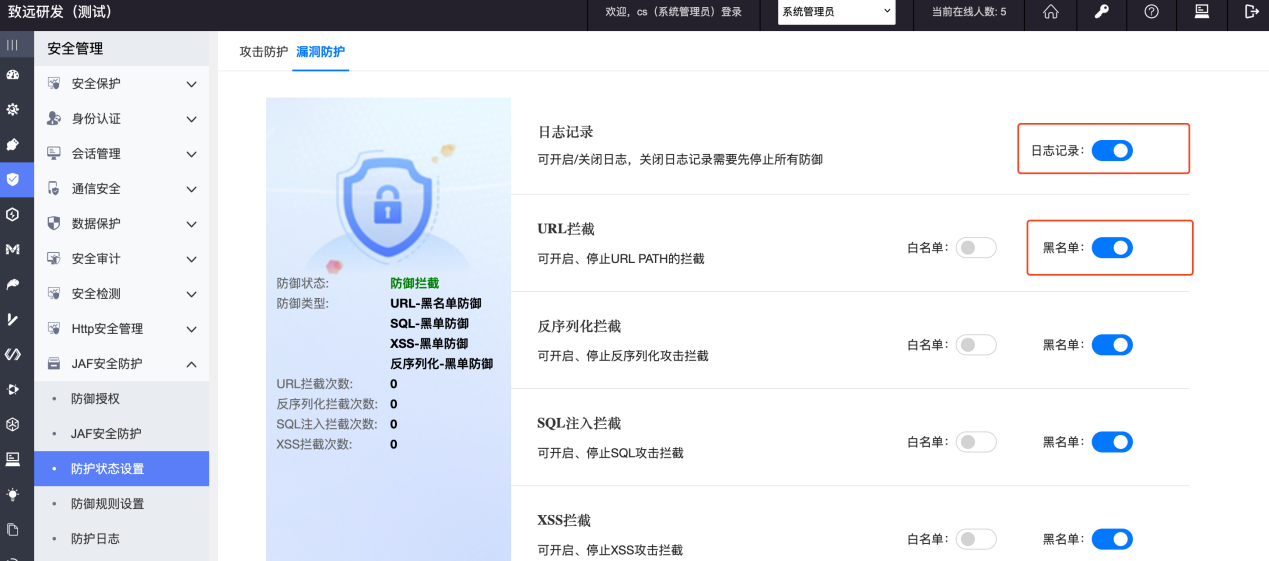
Task: Click the green 防御拦截 status text
Action: [x=414, y=284]
